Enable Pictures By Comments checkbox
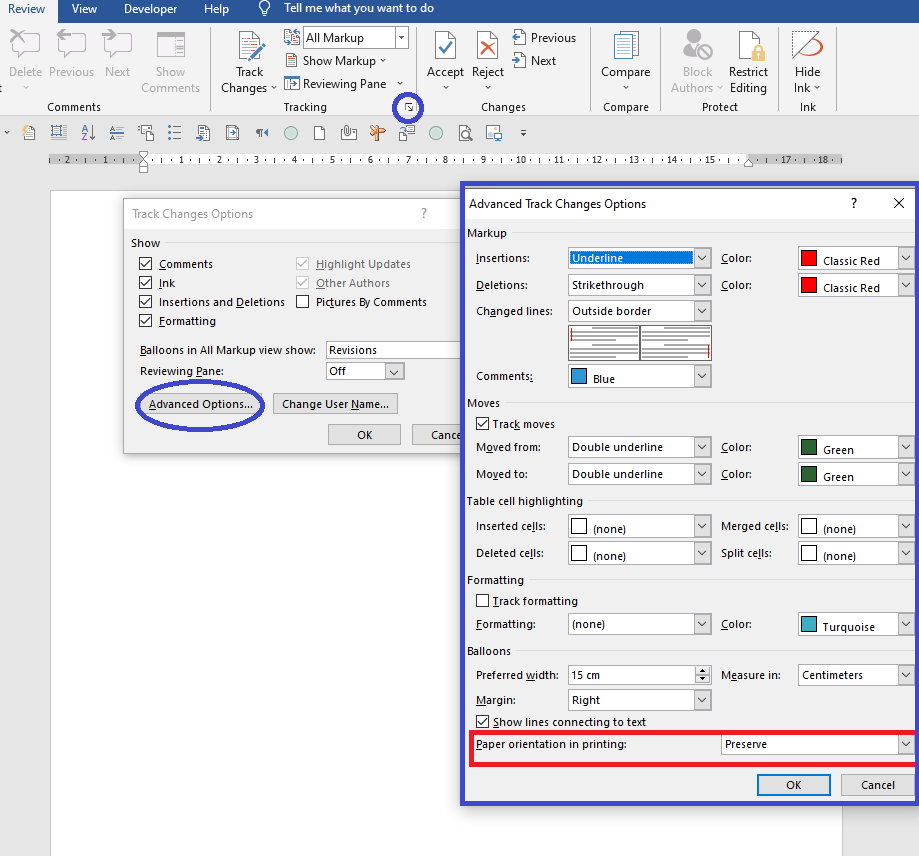This screenshot has height=856, width=919. point(302,302)
